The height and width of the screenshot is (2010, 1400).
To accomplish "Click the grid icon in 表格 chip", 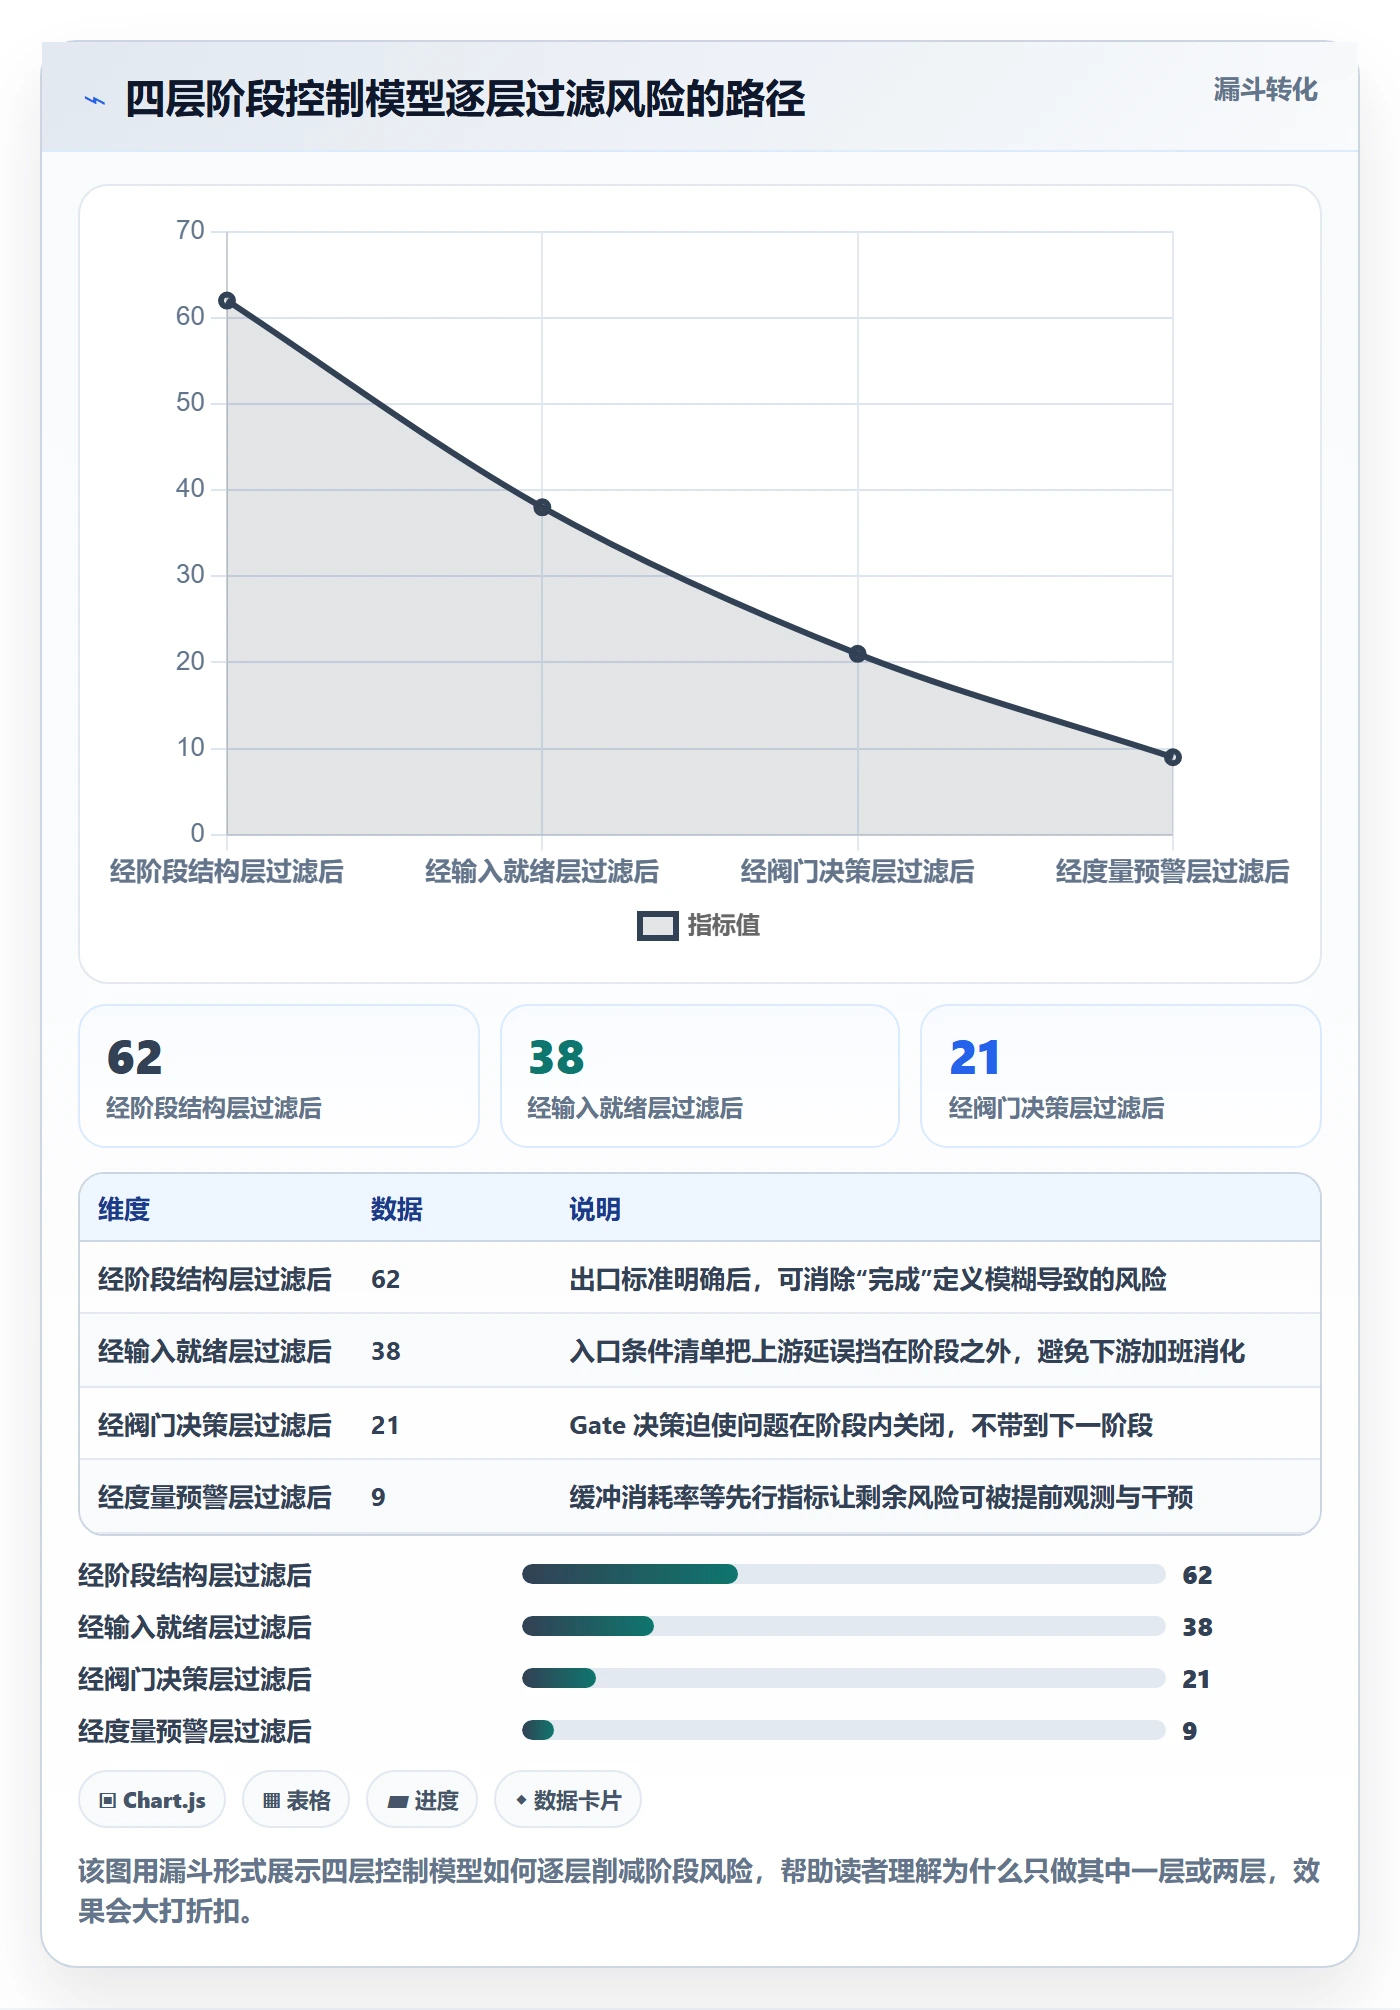I will (271, 1801).
